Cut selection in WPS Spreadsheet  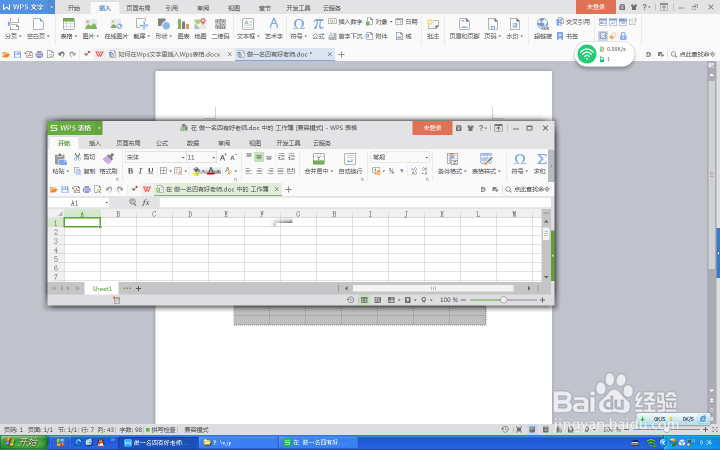[x=85, y=157]
